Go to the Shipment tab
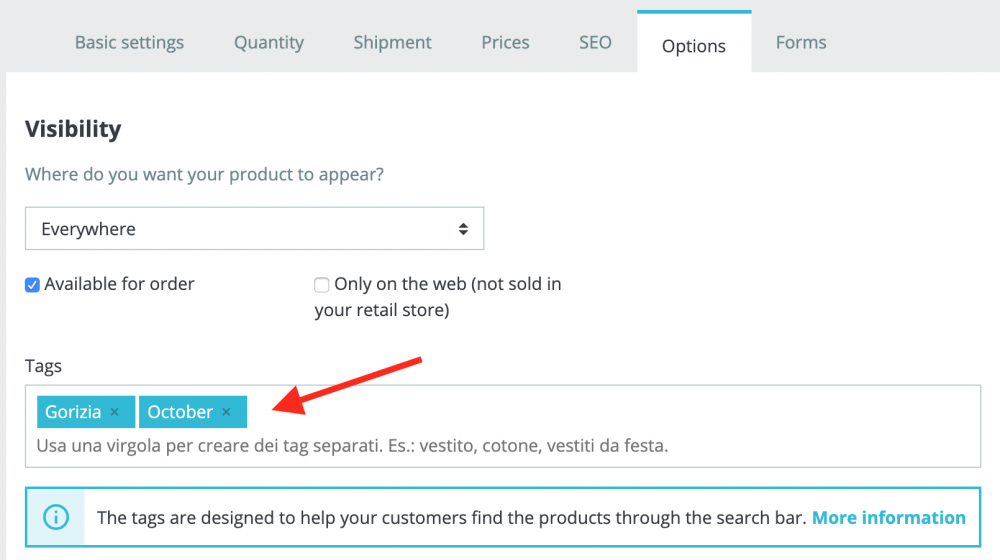 click(x=392, y=43)
